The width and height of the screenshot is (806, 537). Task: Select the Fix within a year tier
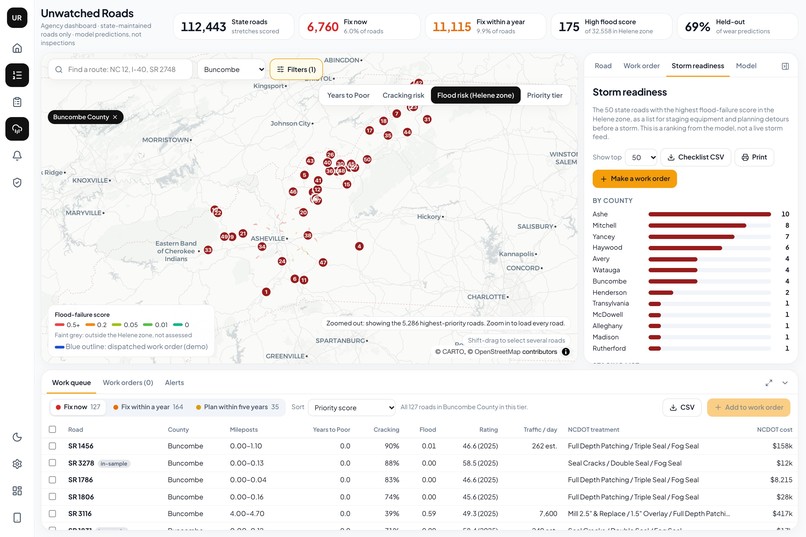(x=148, y=407)
